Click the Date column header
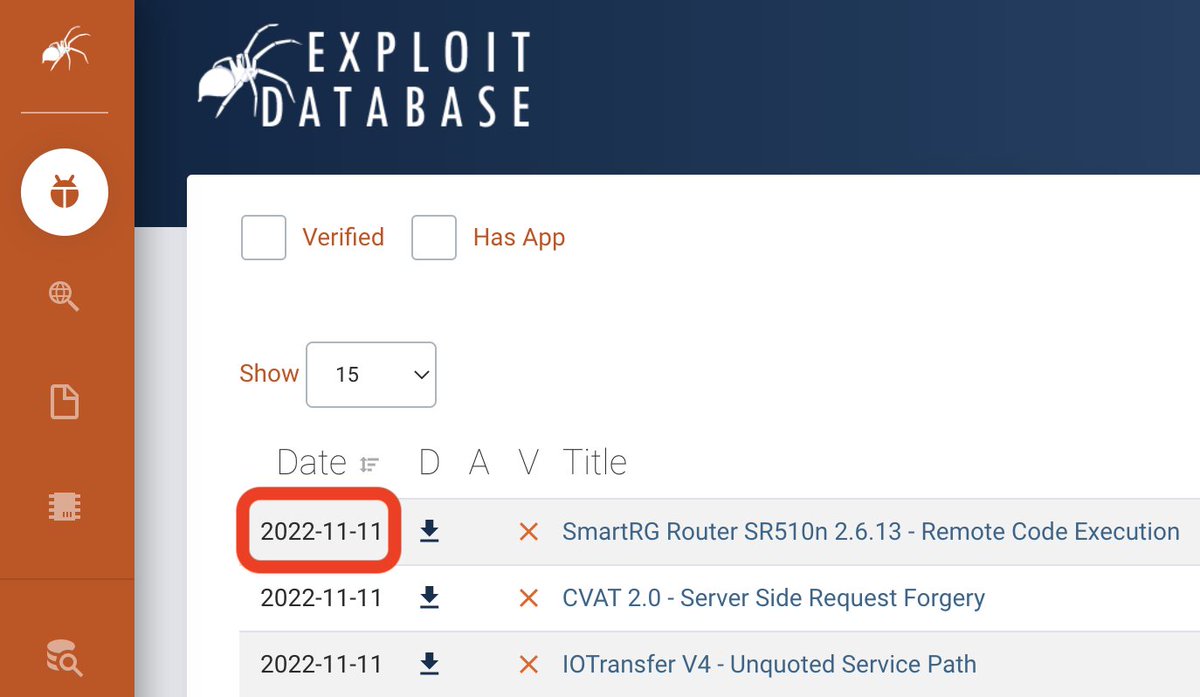The image size is (1200, 697). point(311,462)
